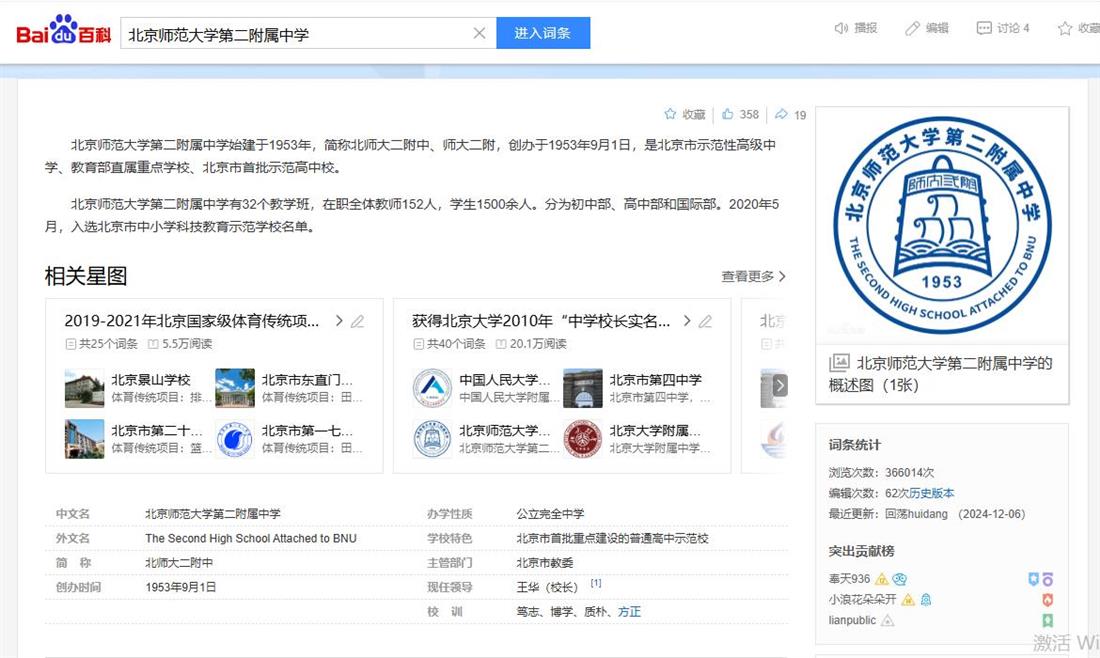Viewport: 1100px width, 658px height.
Task: Open contributor 小浪花朵朵开 profile
Action: coord(862,600)
